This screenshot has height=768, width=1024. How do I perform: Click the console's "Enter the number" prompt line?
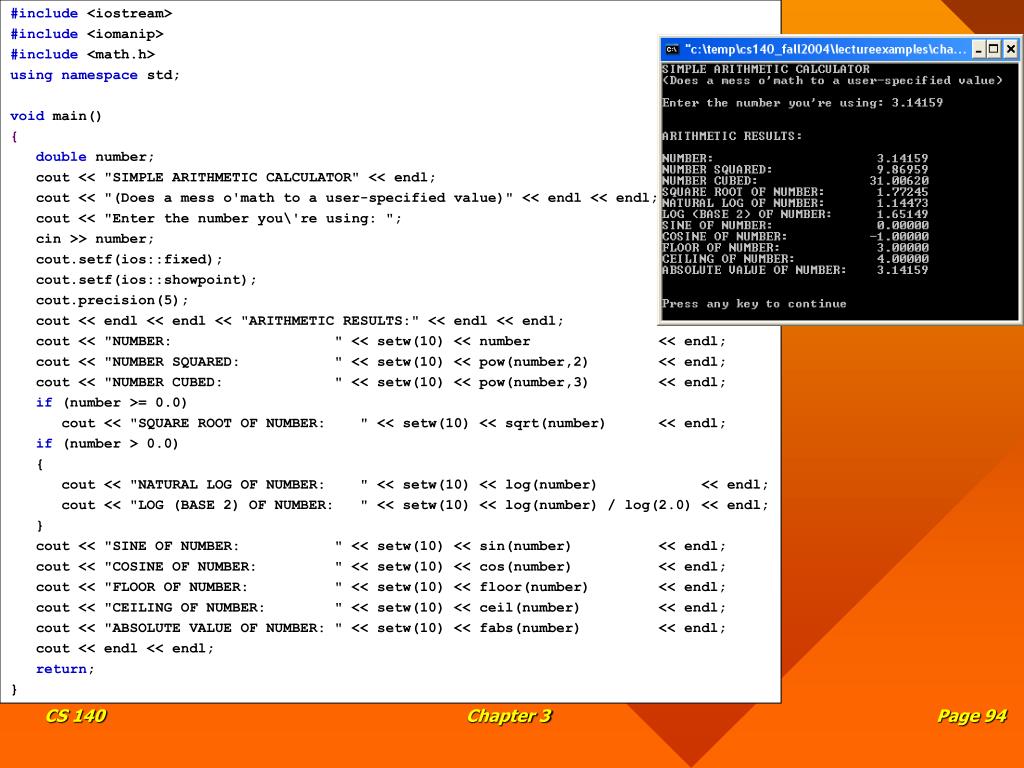click(802, 103)
